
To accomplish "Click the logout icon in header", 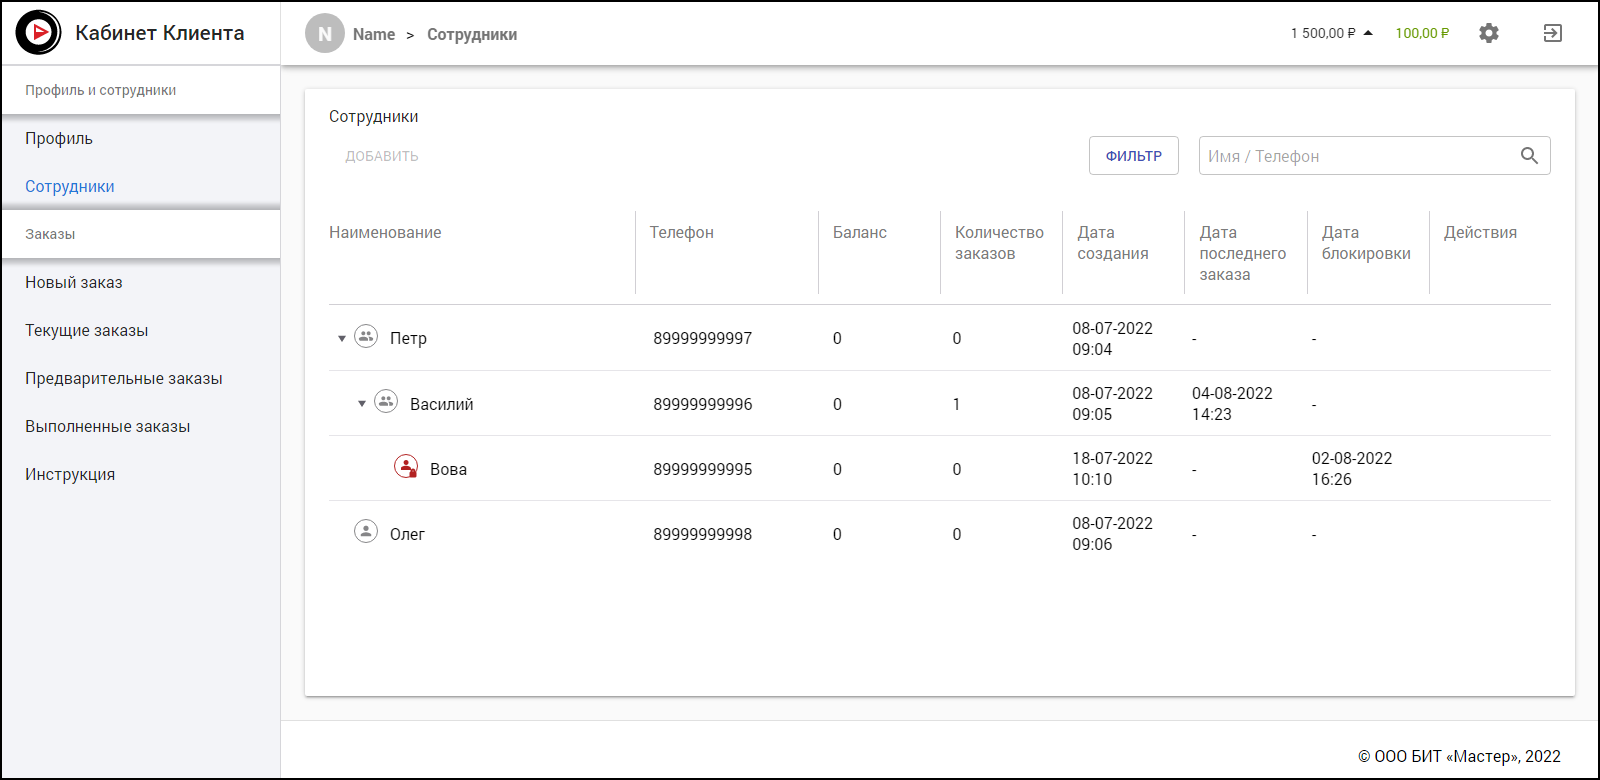I will pyautogui.click(x=1552, y=33).
